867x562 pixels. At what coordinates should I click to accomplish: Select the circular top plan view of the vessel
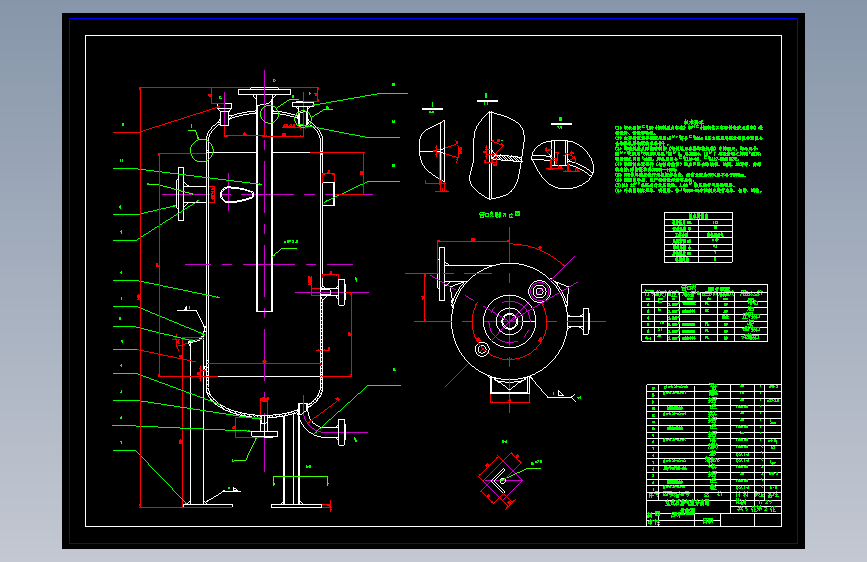click(509, 322)
